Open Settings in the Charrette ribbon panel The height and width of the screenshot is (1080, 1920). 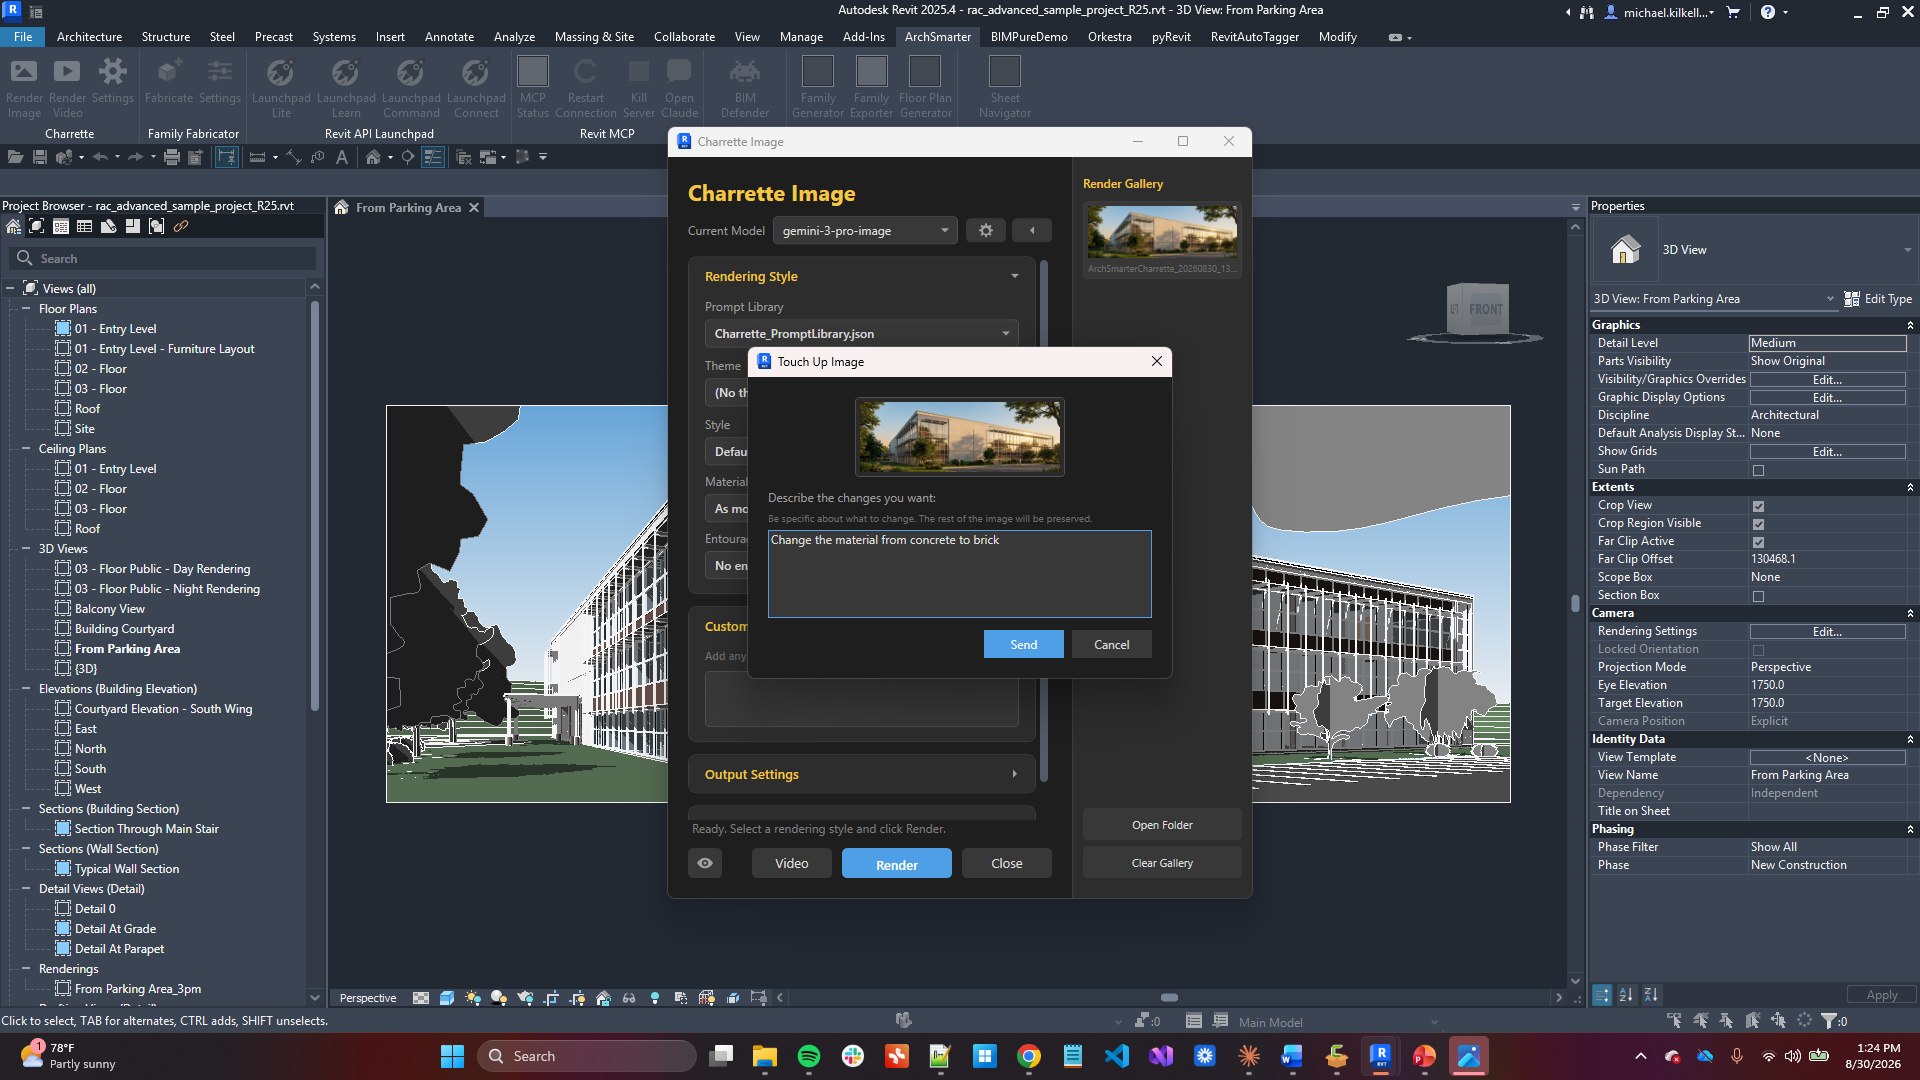point(112,81)
